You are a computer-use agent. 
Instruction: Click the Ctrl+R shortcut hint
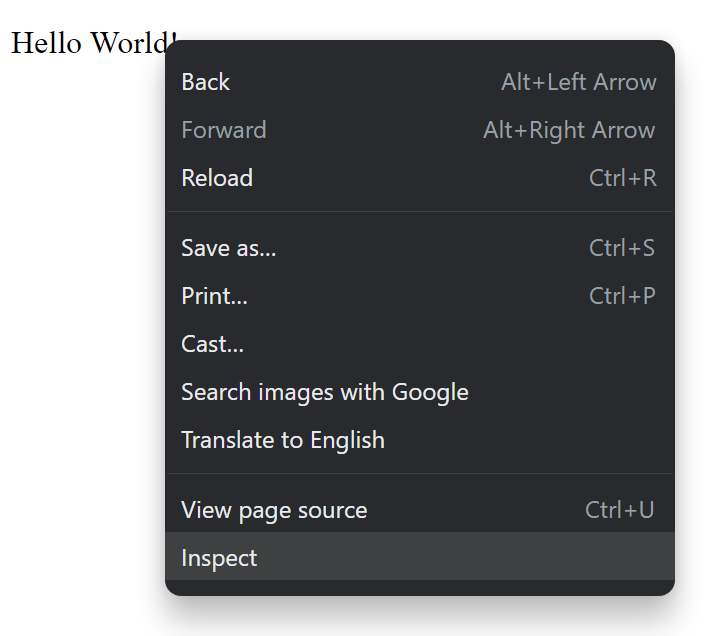point(623,178)
